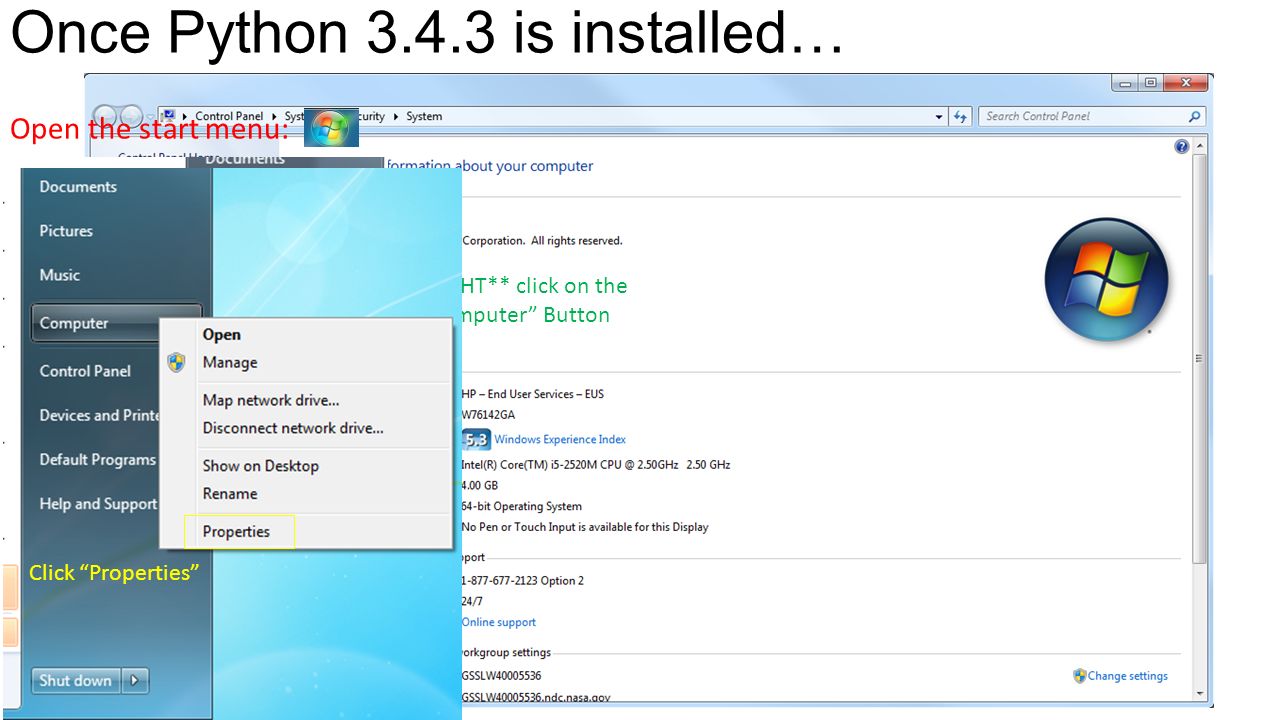This screenshot has height=720, width=1280.
Task: Click the text 'HP – End User Services – EUS'
Action: point(533,394)
